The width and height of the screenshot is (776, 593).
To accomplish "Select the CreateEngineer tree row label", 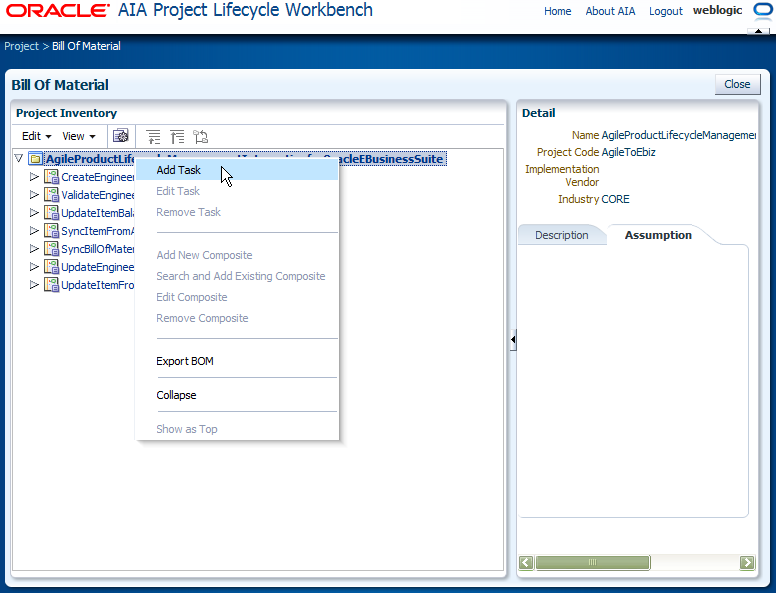I will tap(97, 177).
